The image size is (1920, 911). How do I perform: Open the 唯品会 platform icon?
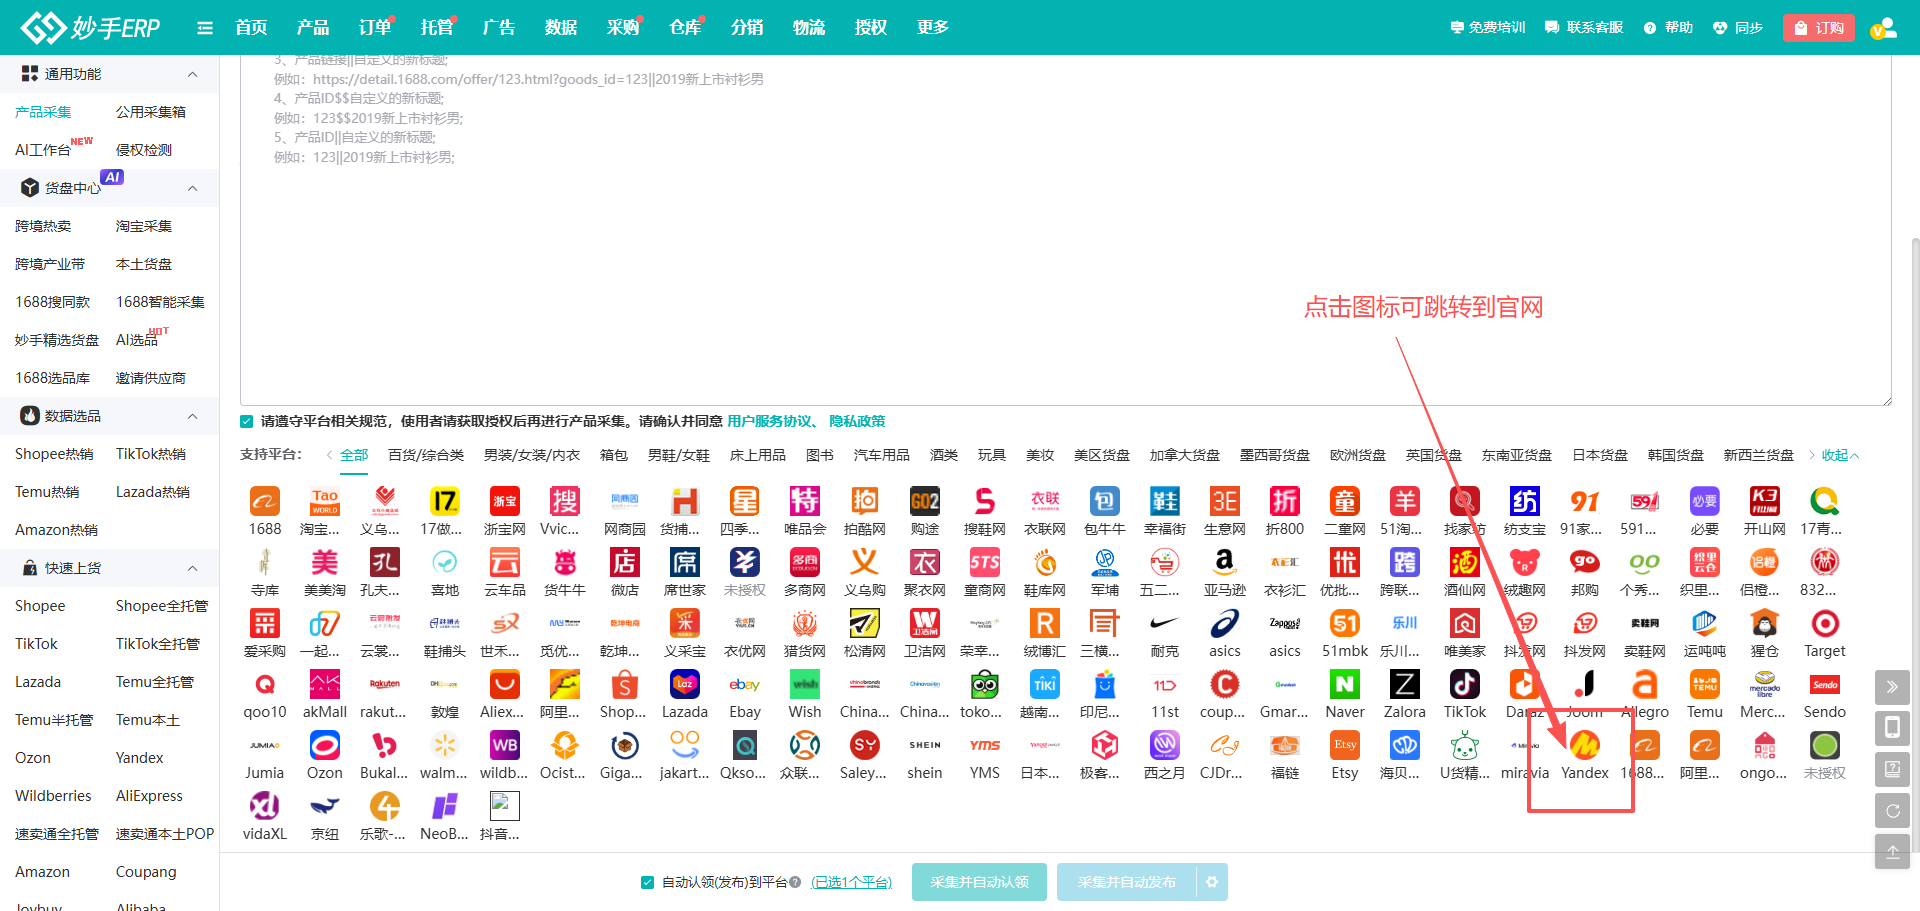(805, 501)
